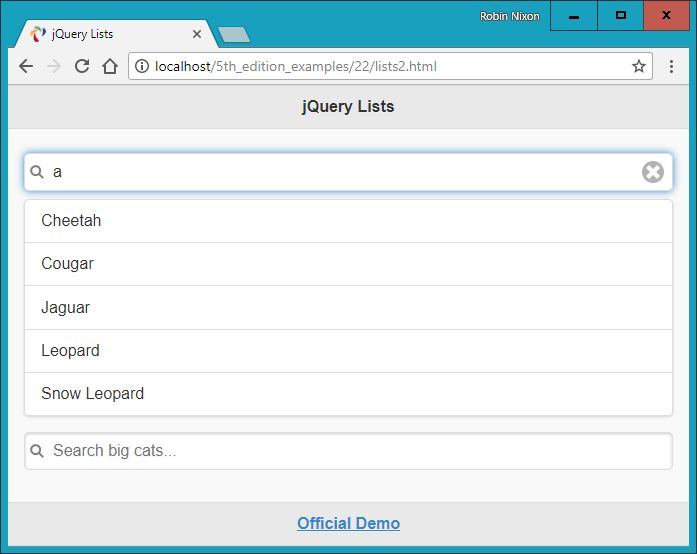Focus the search field containing 'a'
This screenshot has width=697, height=554.
(348, 172)
